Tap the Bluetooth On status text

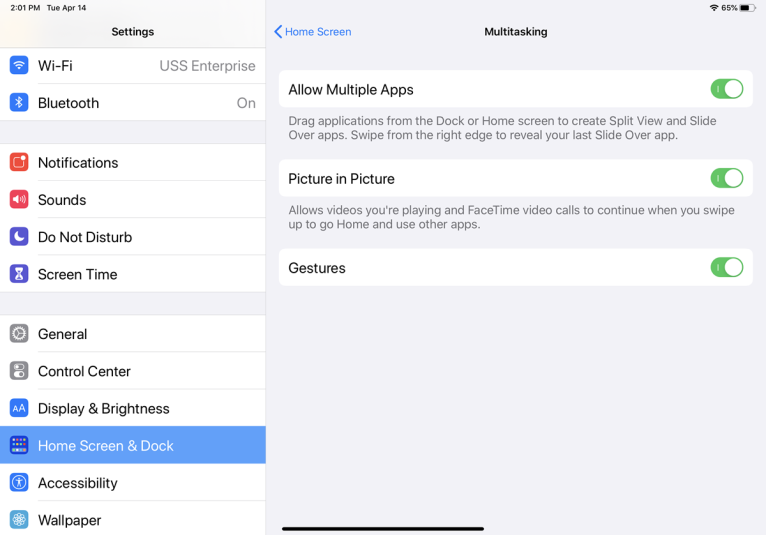pos(246,103)
